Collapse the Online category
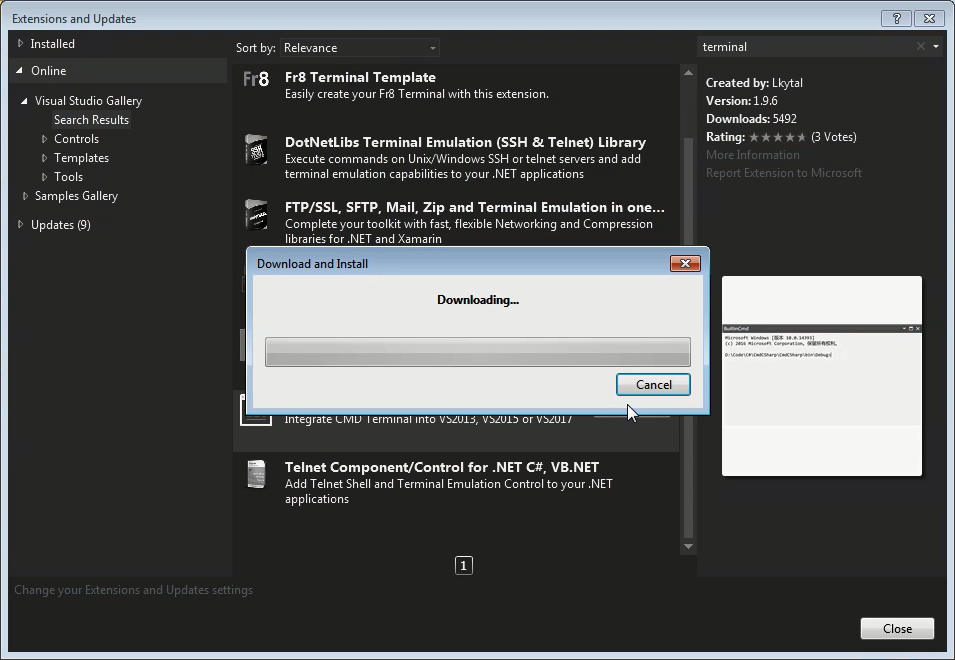 (x=19, y=71)
